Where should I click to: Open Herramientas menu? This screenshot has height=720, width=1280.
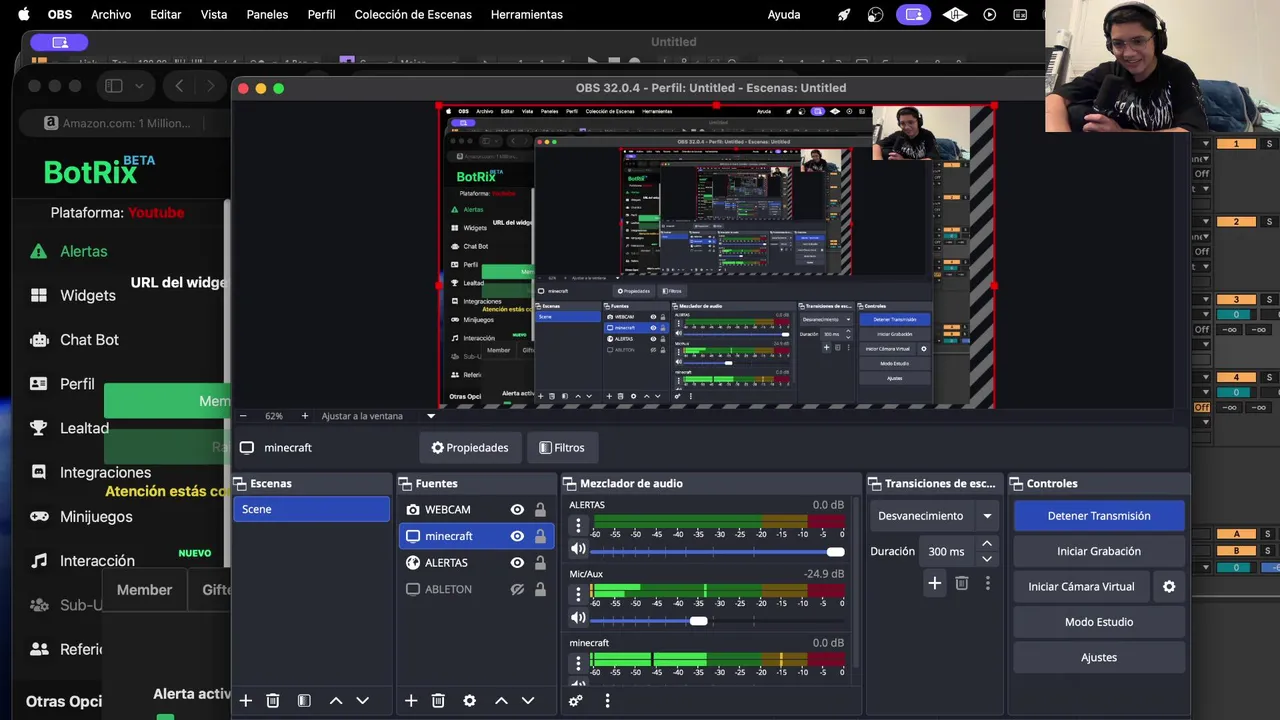pyautogui.click(x=527, y=15)
